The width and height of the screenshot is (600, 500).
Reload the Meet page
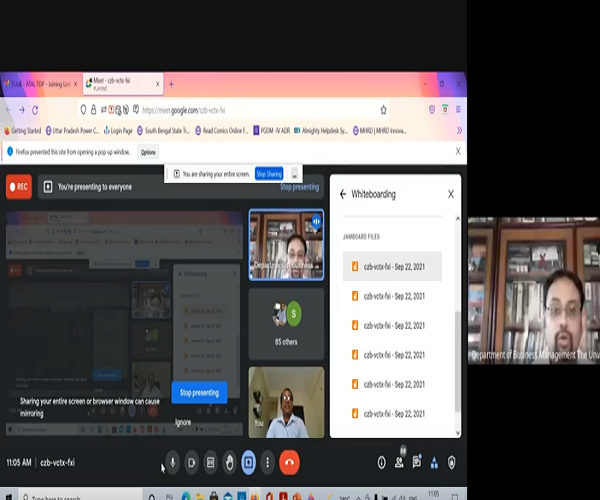35,110
